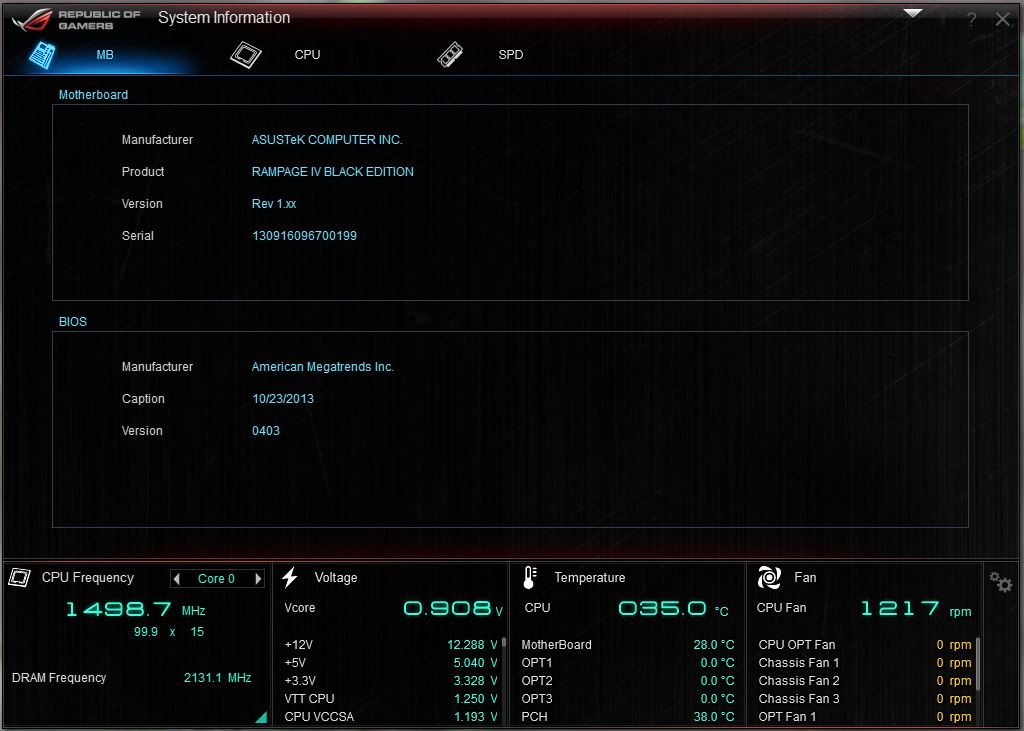Click the OPT Fan 1 row
Image resolution: width=1024 pixels, height=731 pixels.
(865, 717)
